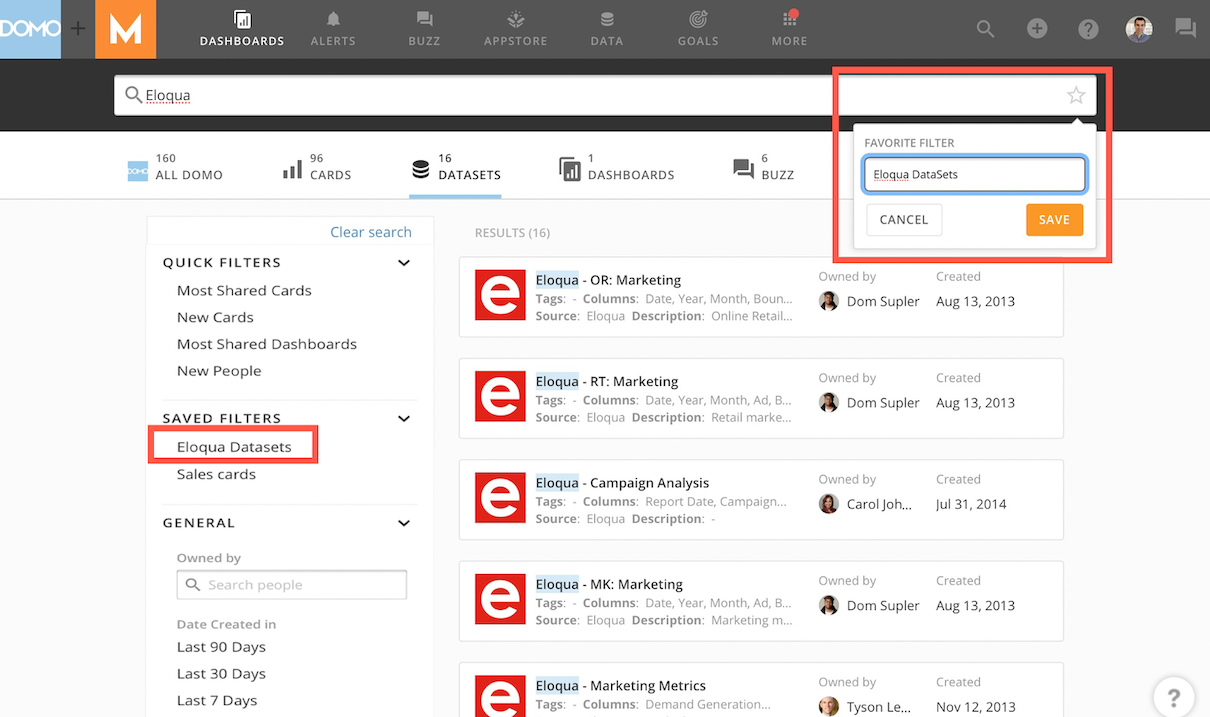Screen dimensions: 1210x717
Task: Open Buzz in the top navigation
Action: point(424,29)
